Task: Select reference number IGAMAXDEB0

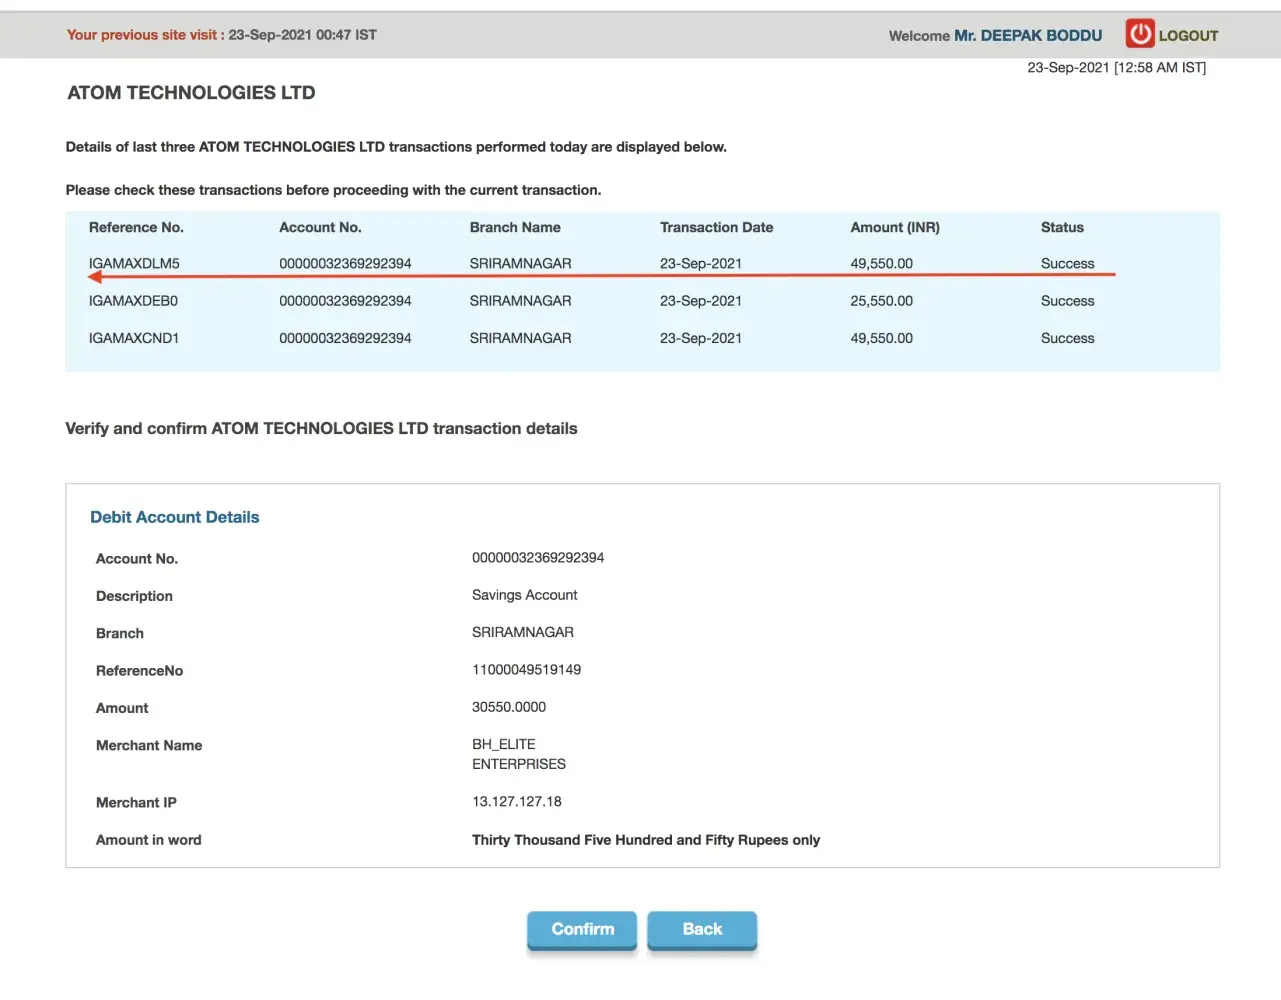Action: click(x=133, y=301)
